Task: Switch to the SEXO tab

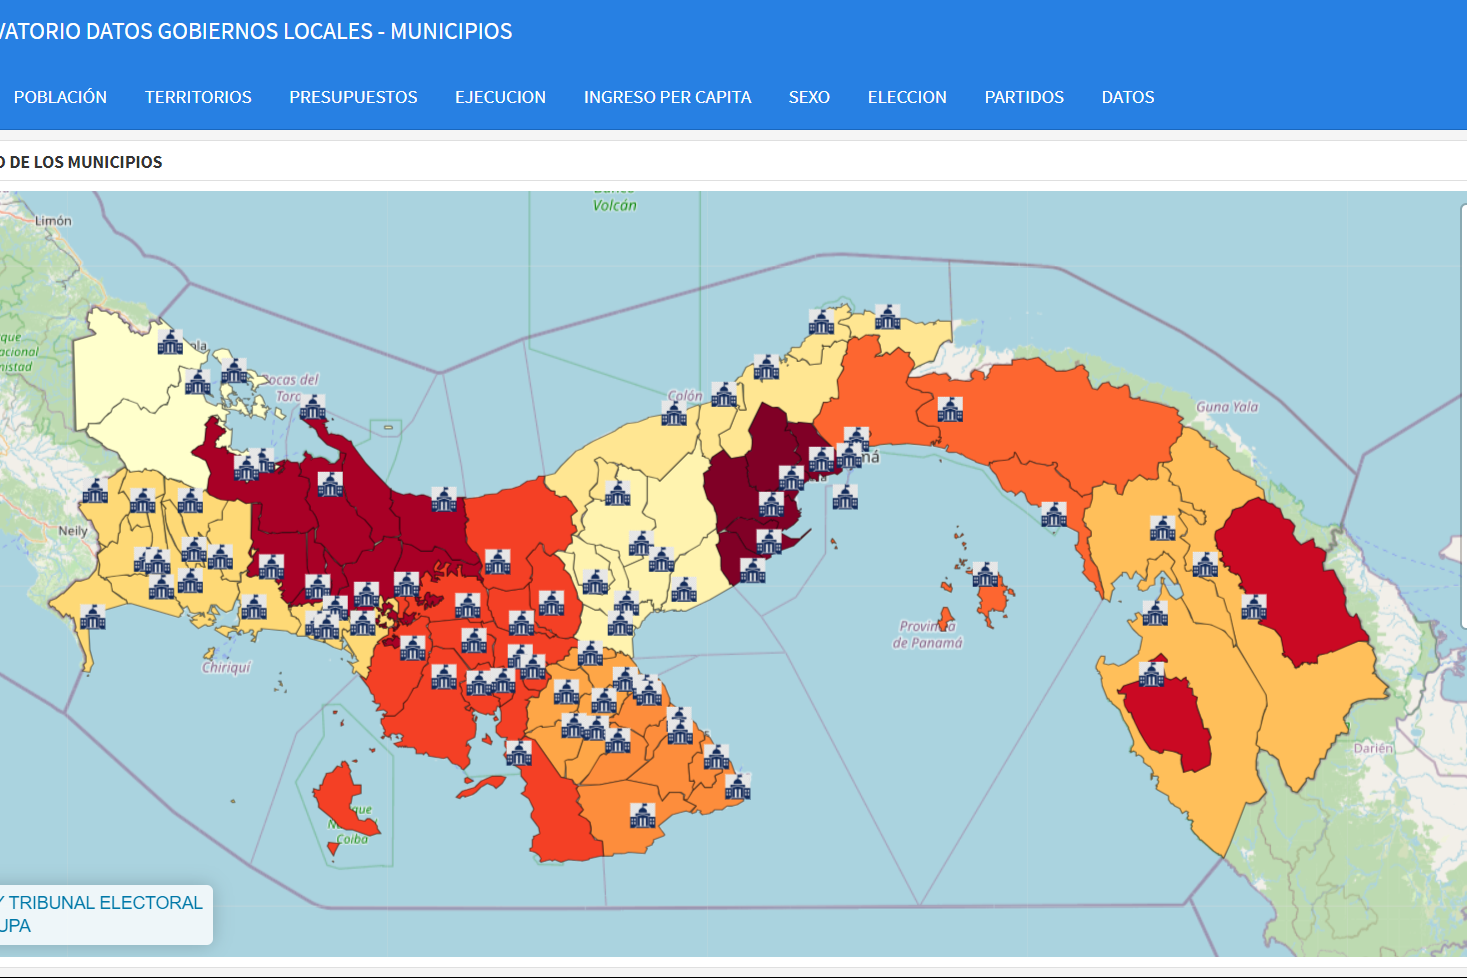Action: click(x=809, y=97)
